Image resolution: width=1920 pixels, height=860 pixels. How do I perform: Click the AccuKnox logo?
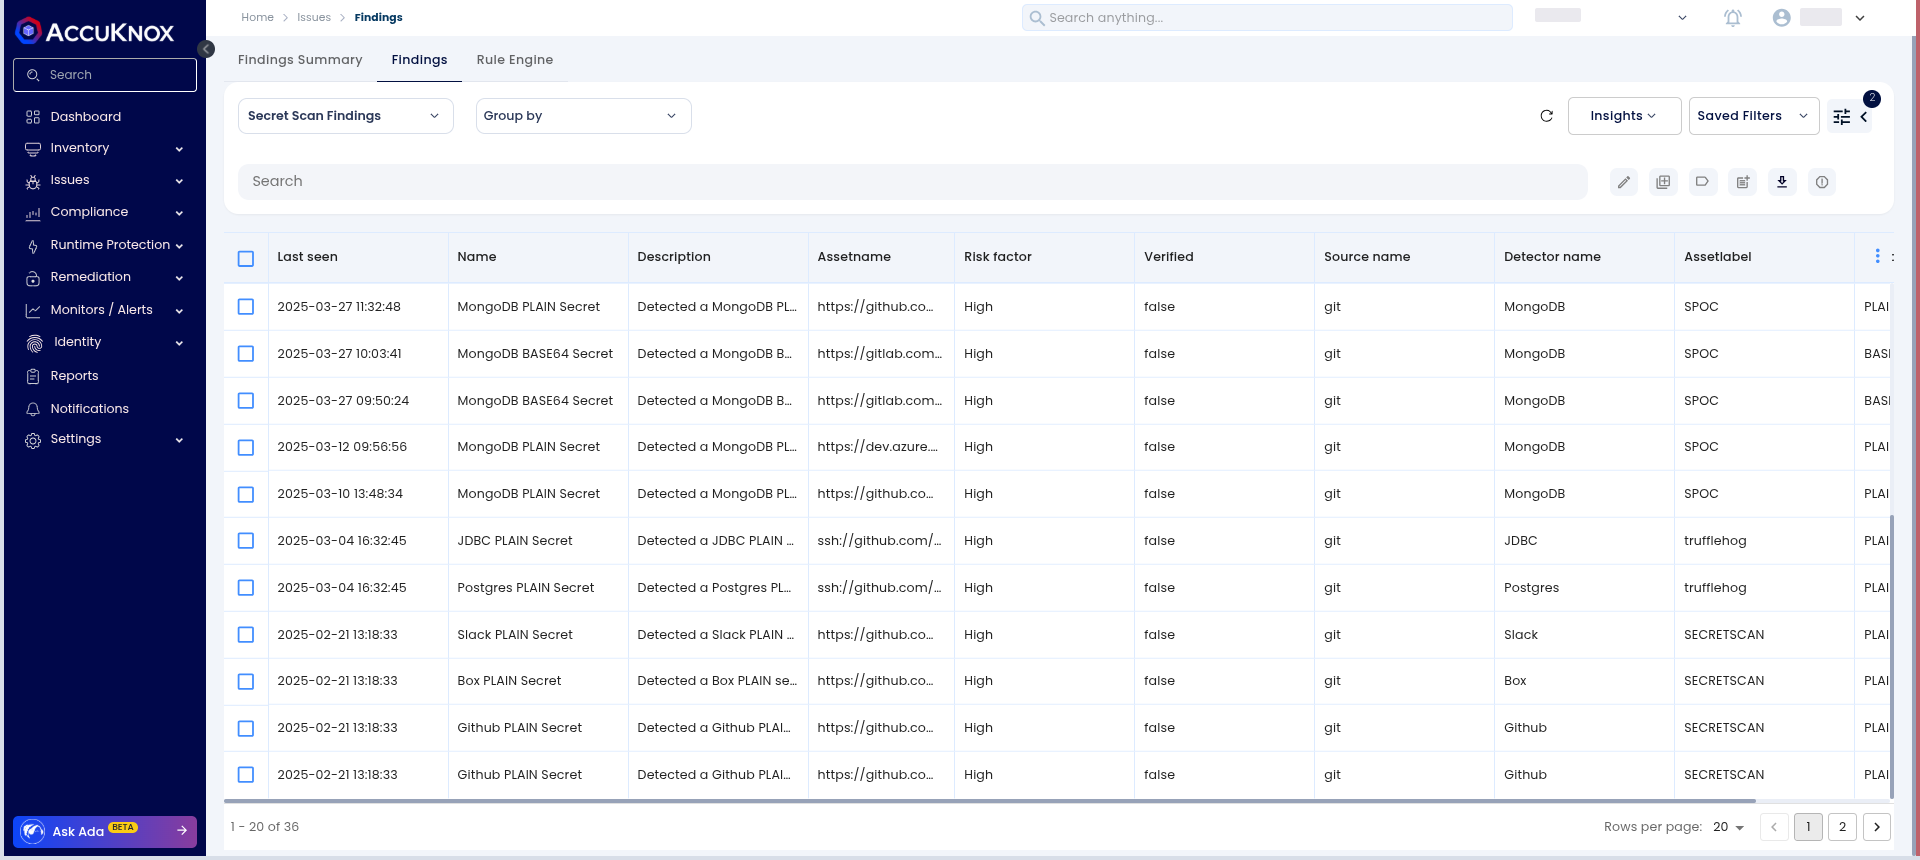[95, 32]
